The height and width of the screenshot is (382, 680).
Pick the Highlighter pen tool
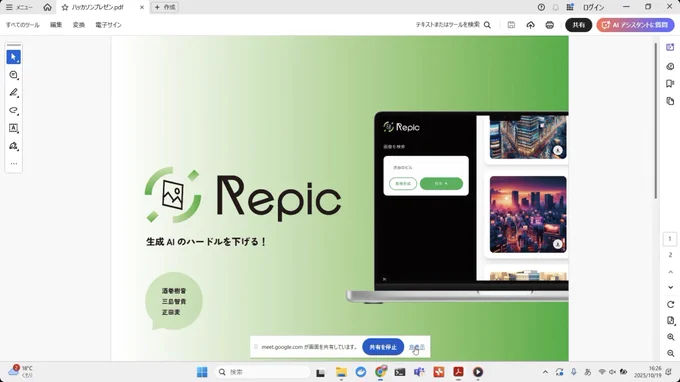[13, 92]
